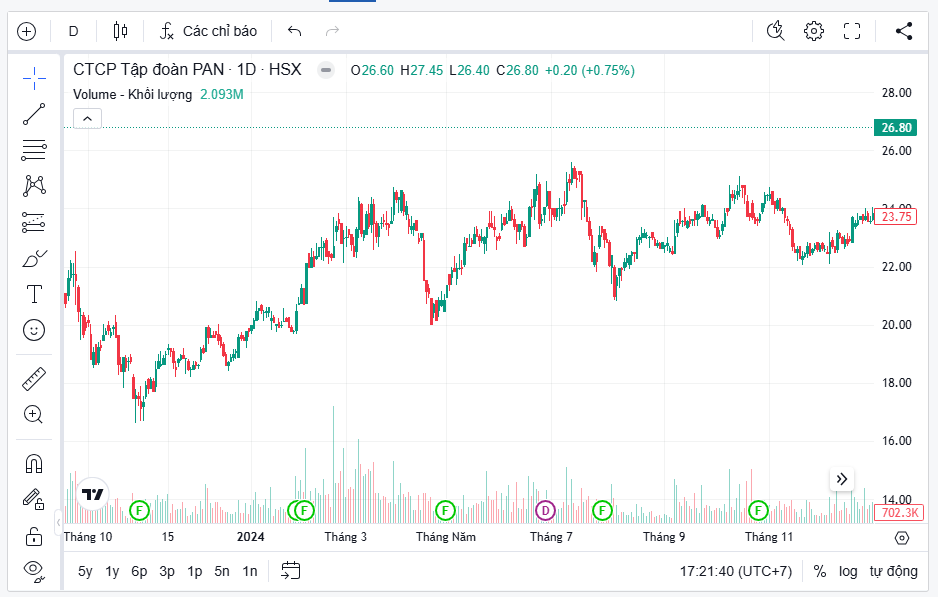Click the dividend D marker on timeline
938x597 pixels.
[x=545, y=511]
